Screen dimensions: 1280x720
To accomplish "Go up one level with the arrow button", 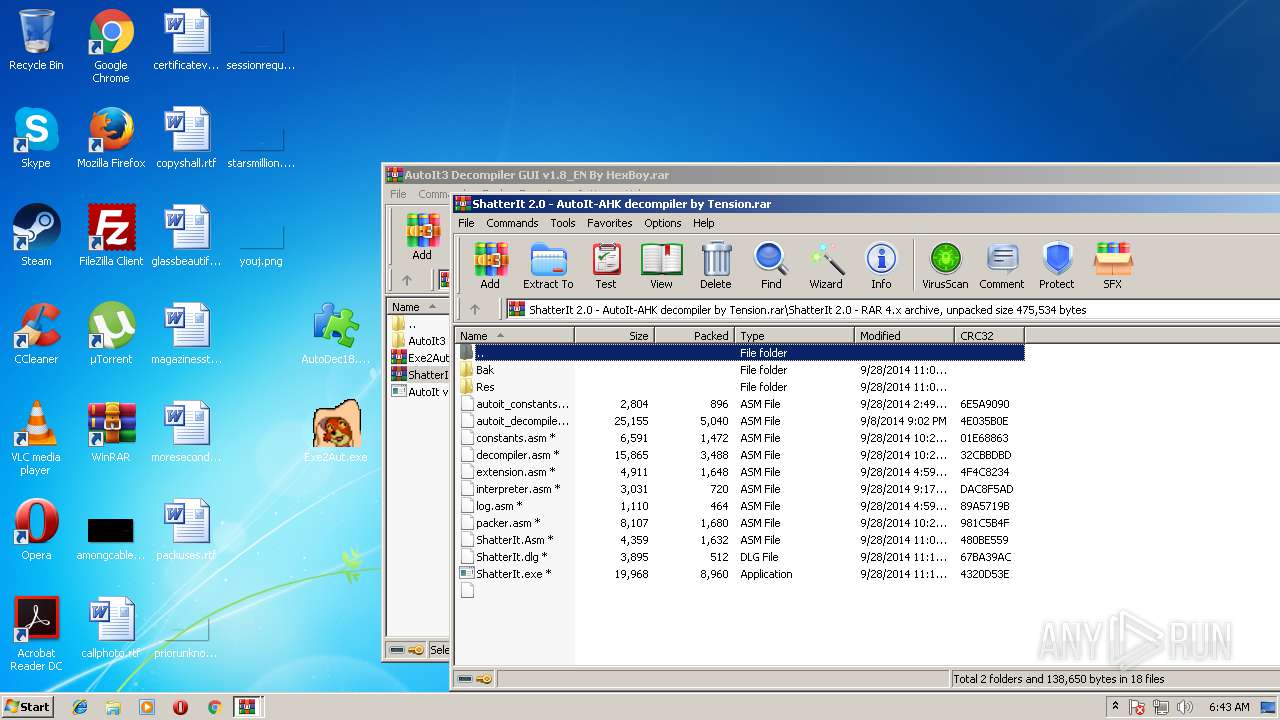I will point(475,310).
